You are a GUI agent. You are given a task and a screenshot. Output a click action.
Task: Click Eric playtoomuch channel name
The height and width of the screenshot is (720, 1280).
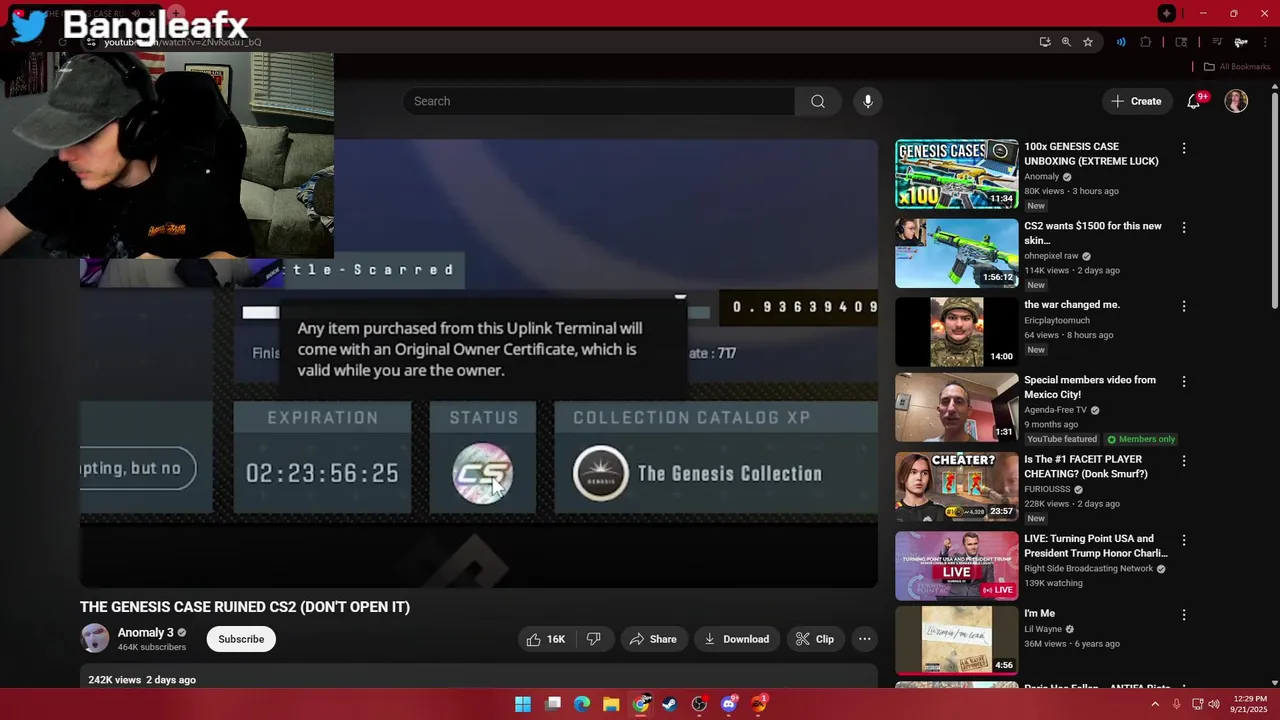[x=1057, y=321]
